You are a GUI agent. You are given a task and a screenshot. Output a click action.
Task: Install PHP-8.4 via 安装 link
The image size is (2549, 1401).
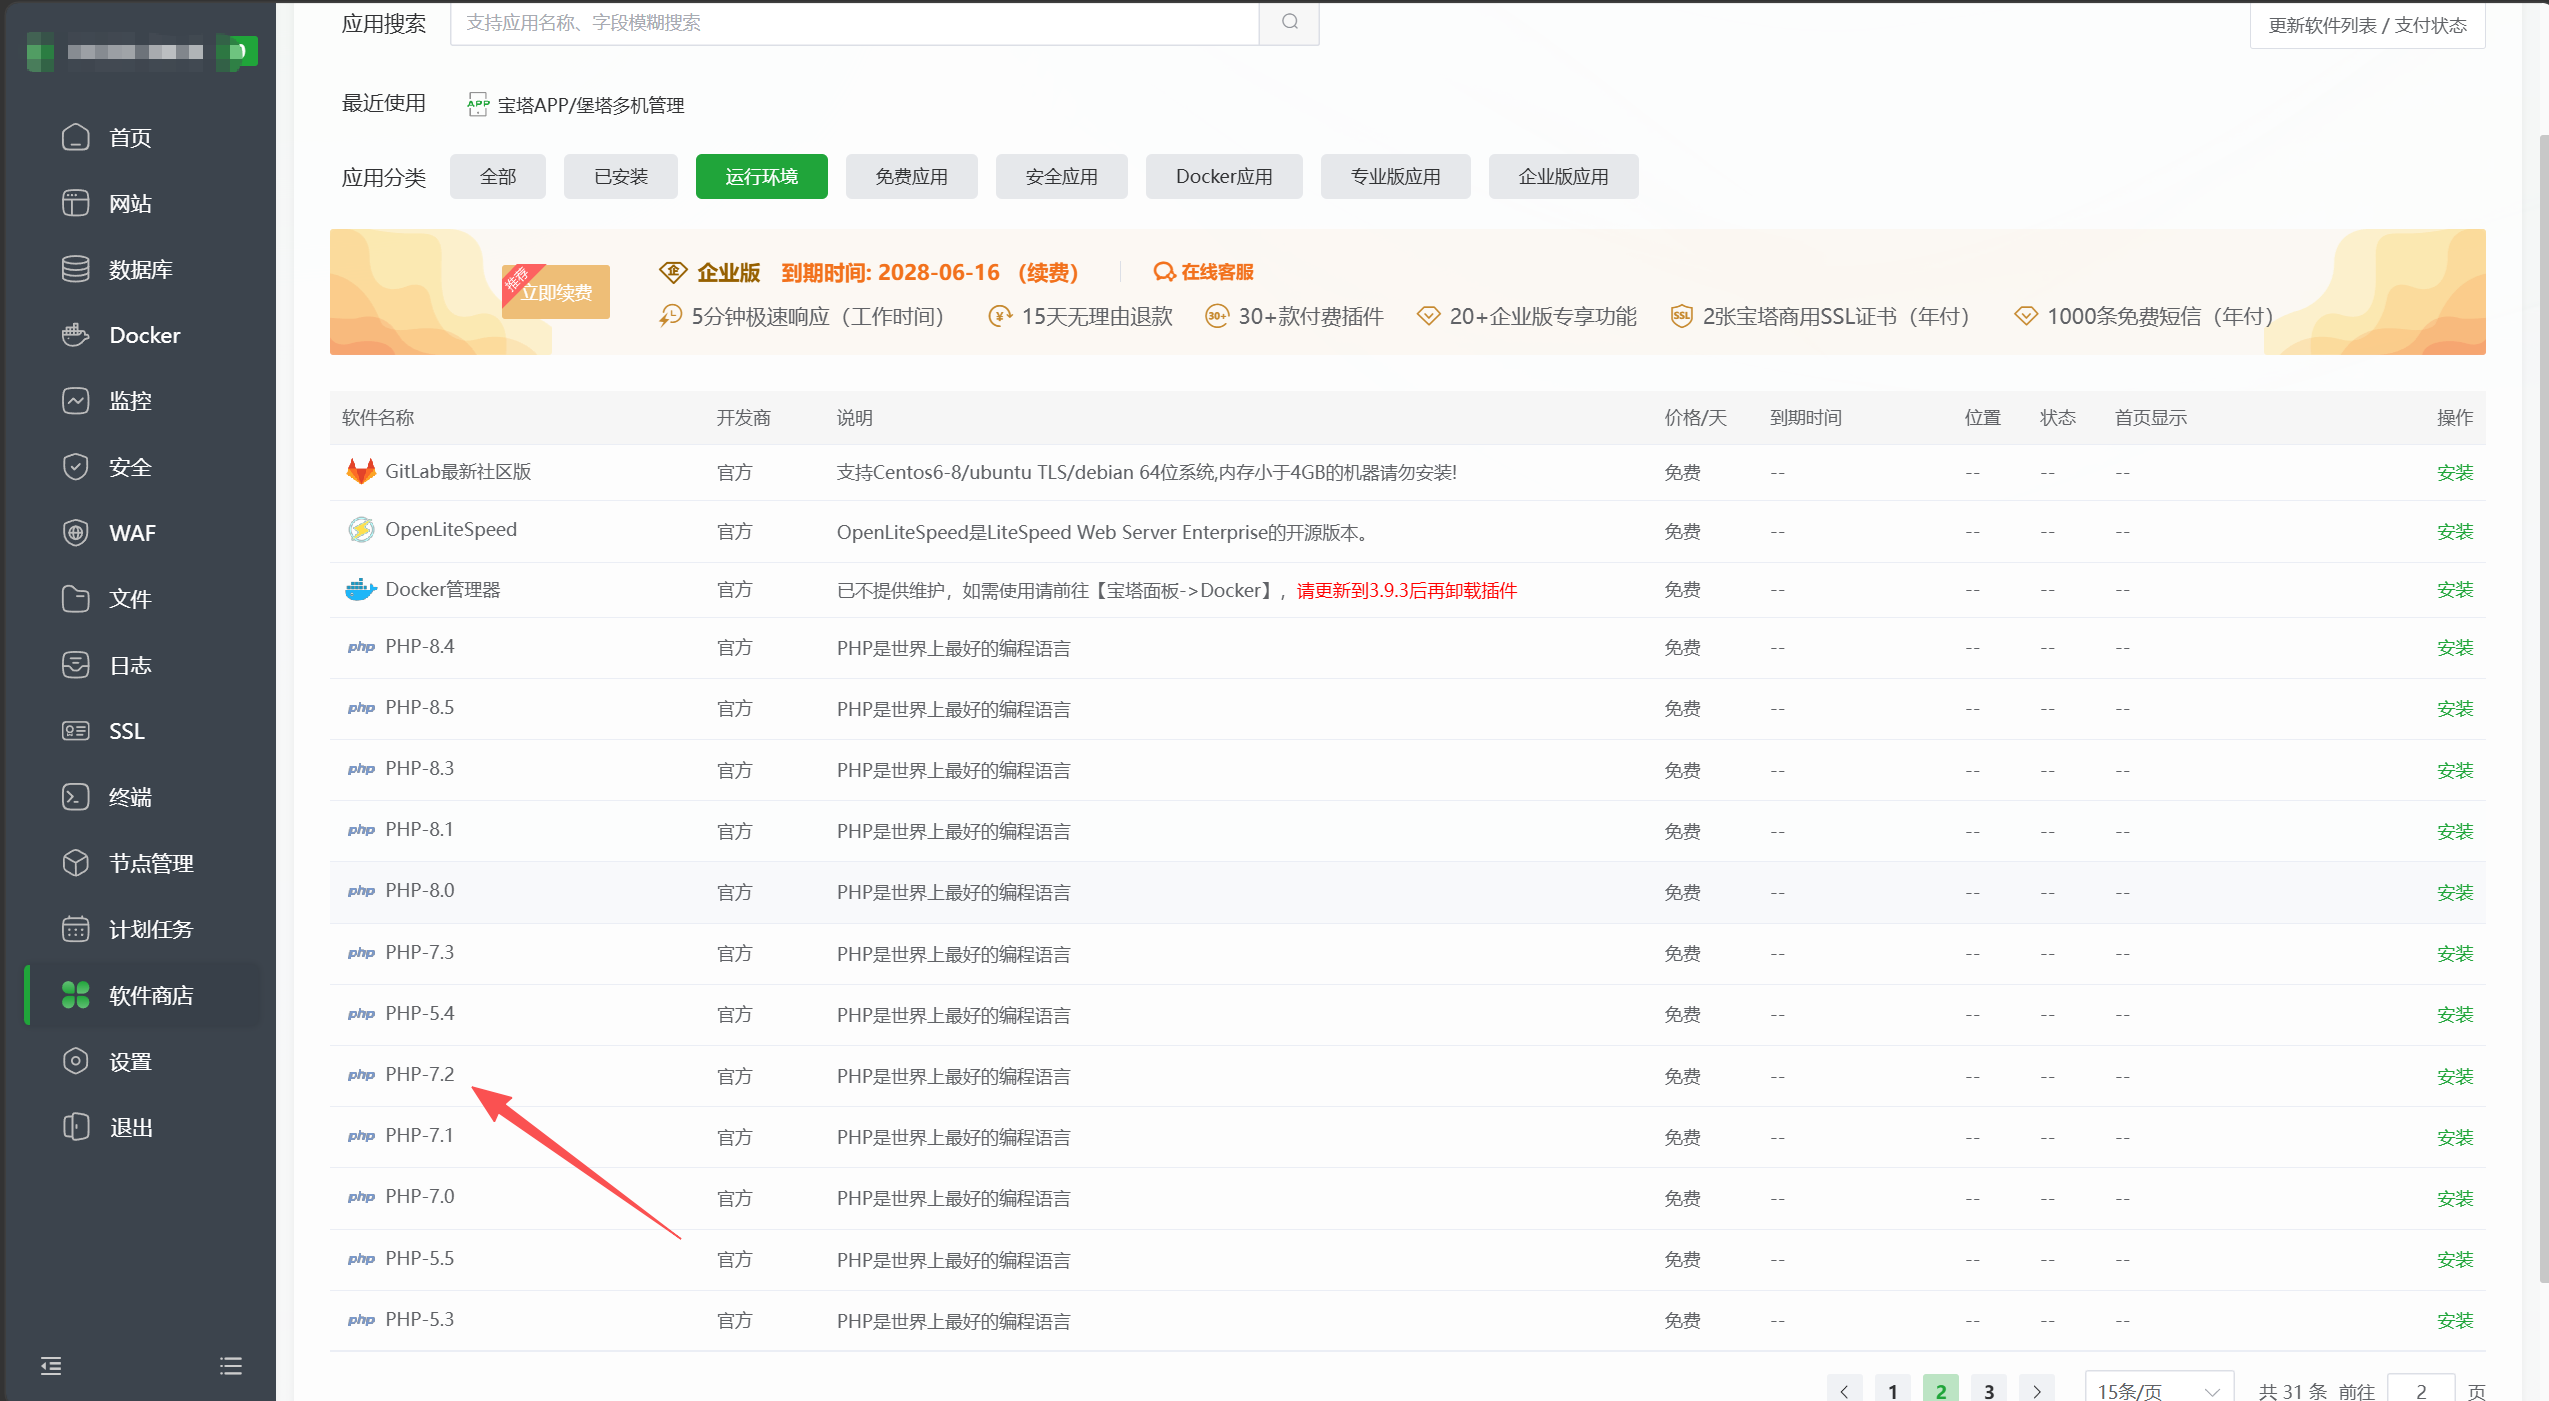pyautogui.click(x=2455, y=648)
